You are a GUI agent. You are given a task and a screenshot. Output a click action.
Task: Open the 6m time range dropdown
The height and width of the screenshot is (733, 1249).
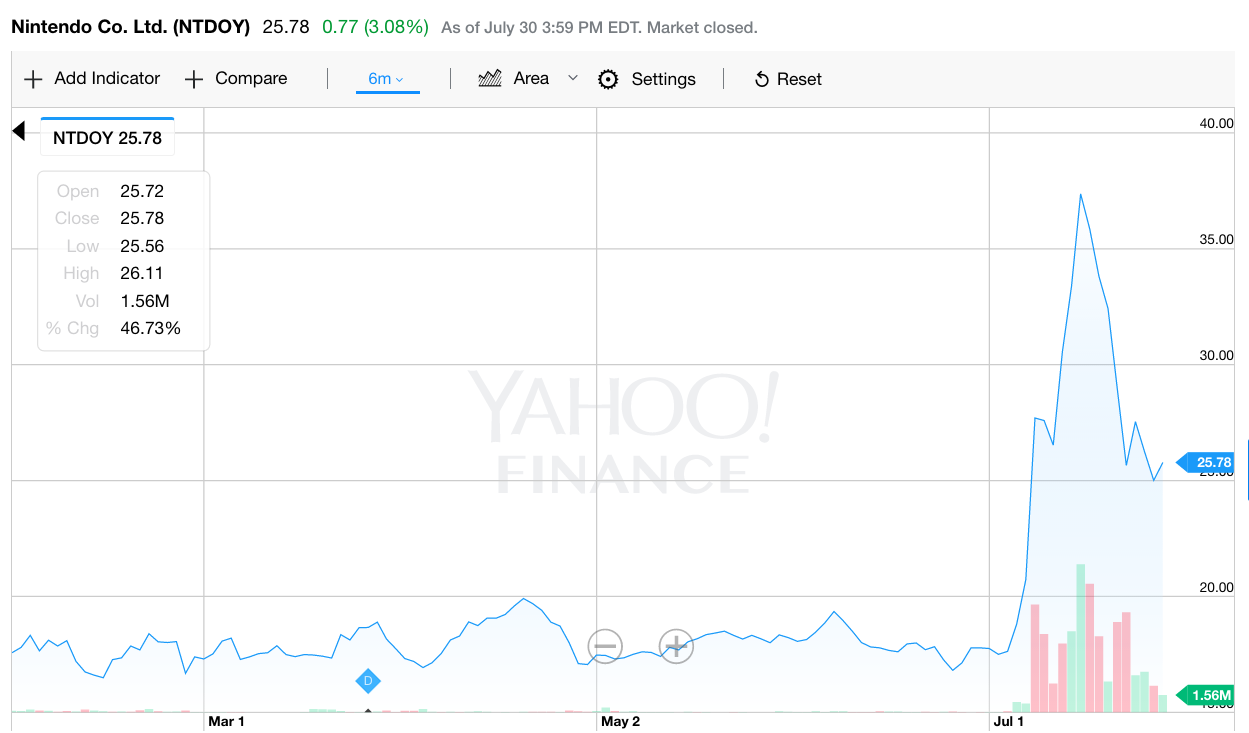[x=387, y=79]
